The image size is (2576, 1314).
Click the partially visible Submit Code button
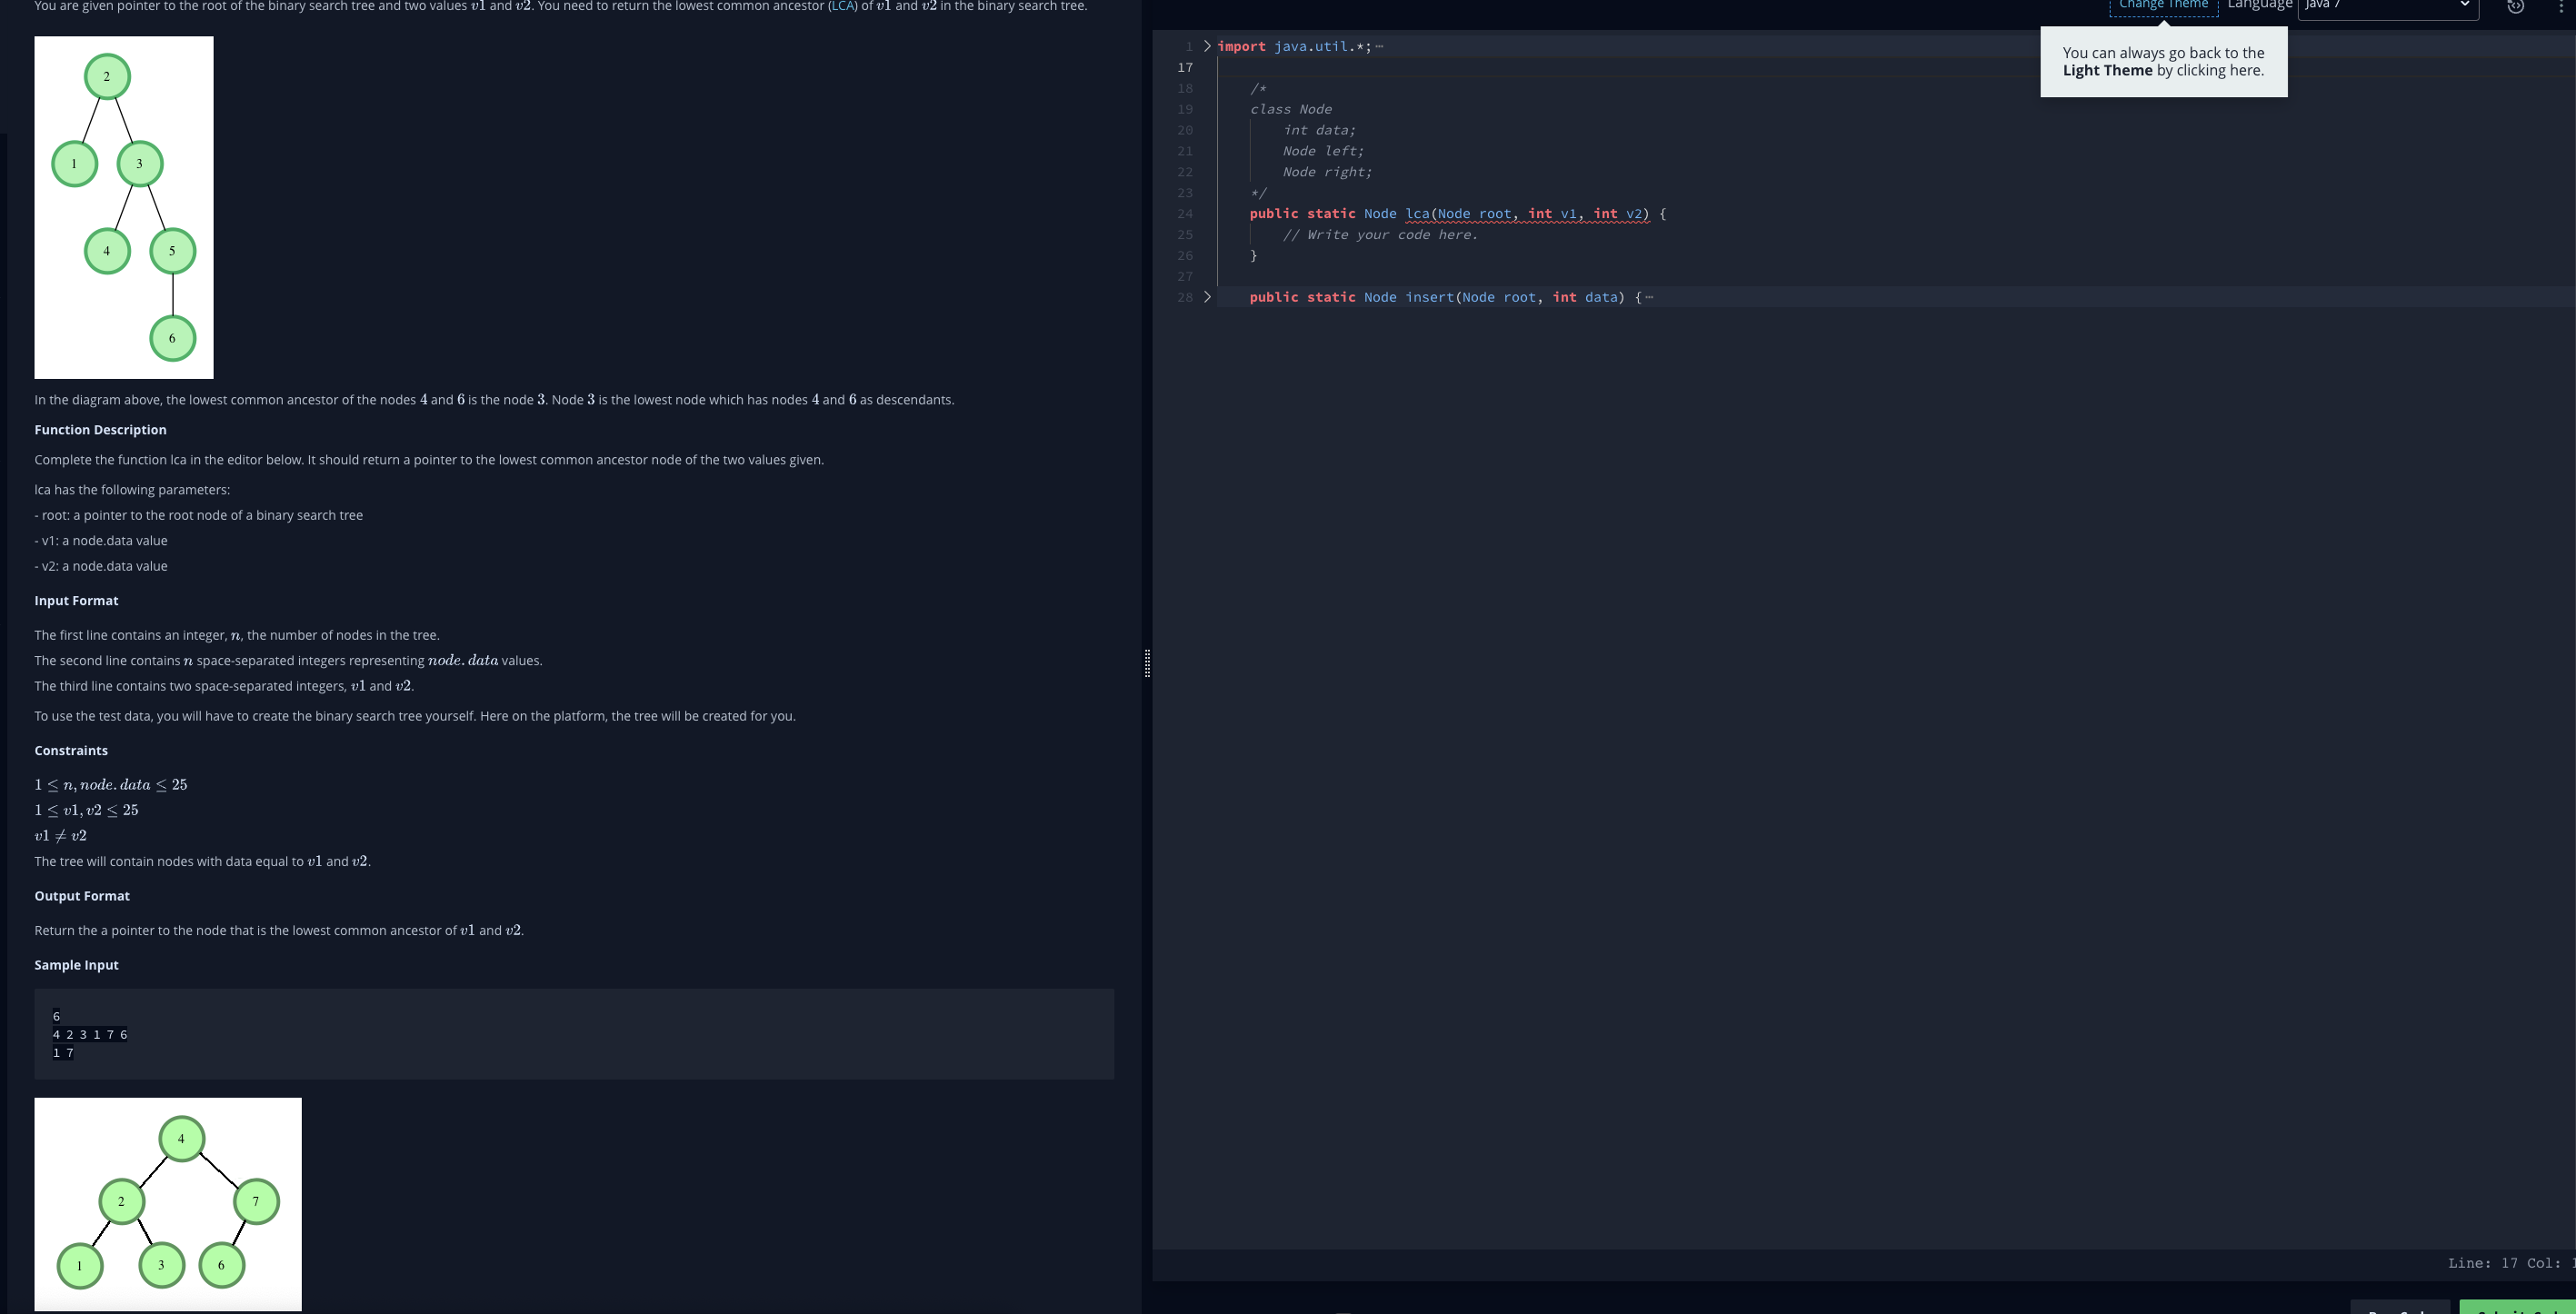coord(2517,1308)
